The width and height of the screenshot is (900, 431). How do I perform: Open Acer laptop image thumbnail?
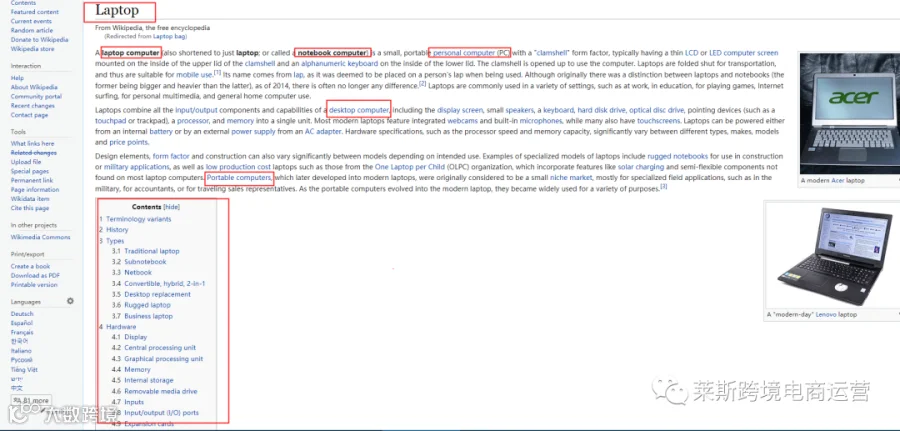click(849, 114)
